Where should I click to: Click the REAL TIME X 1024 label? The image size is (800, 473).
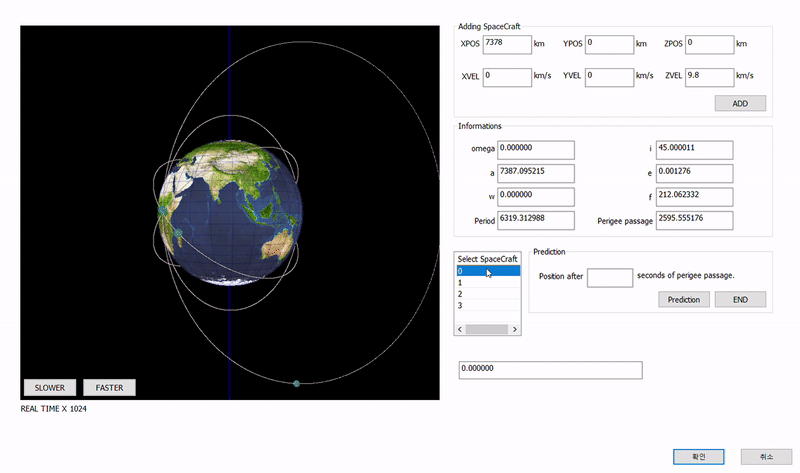[x=54, y=409]
